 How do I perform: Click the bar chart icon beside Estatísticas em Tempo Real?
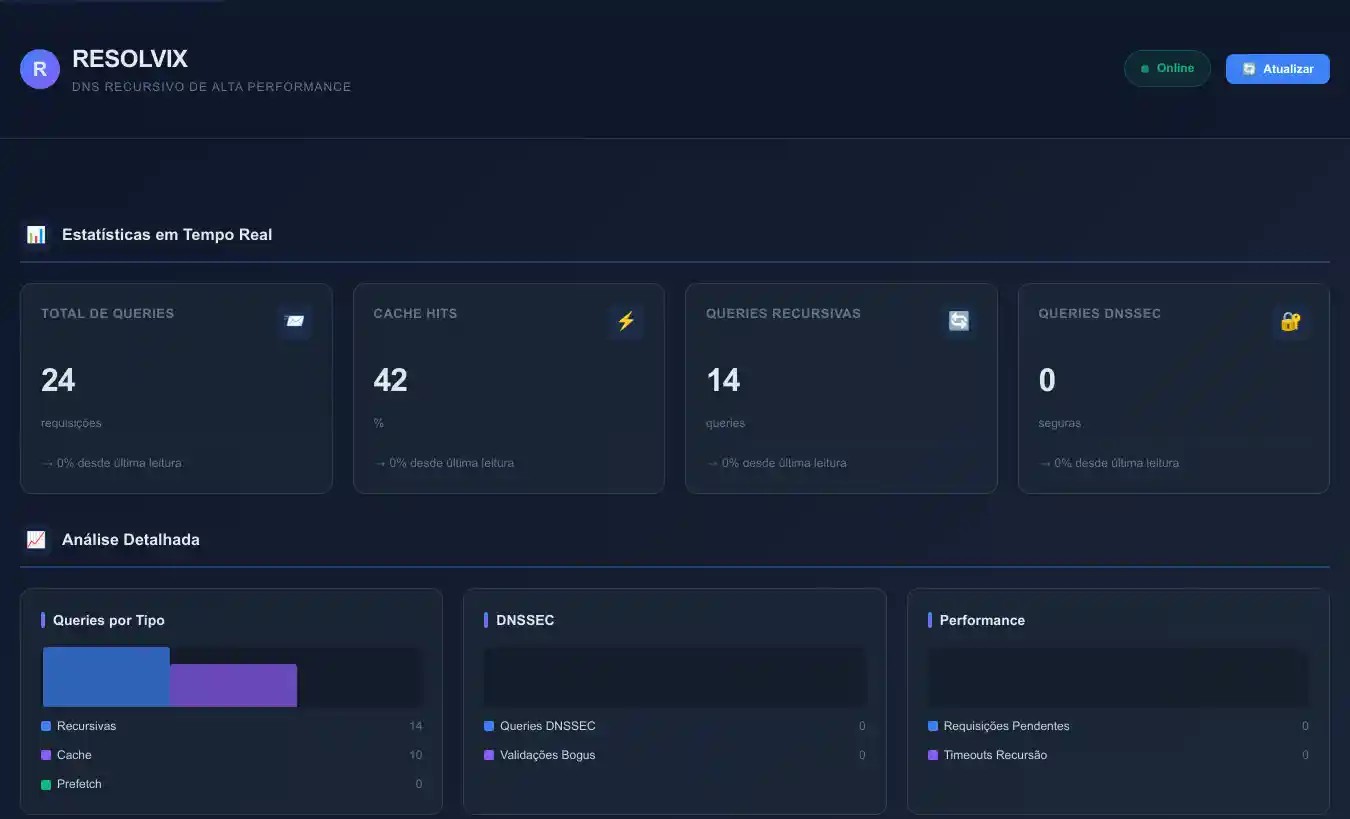(36, 235)
